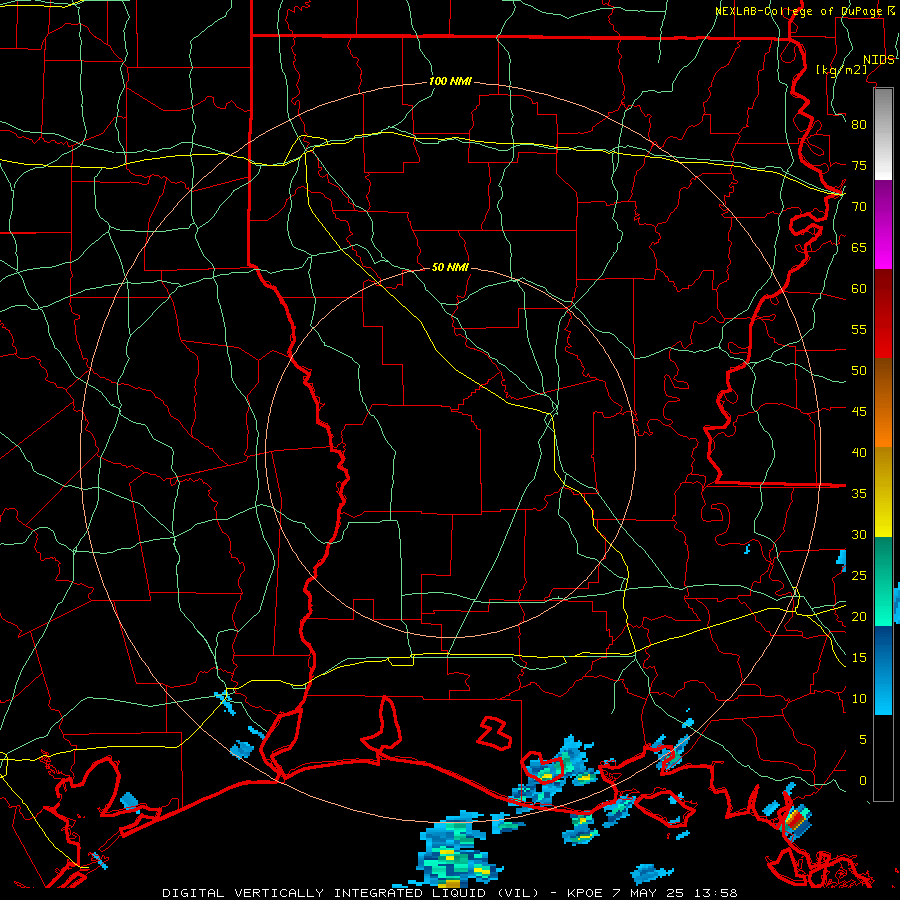Pick the green-teal segment of the color bar

(x=883, y=581)
